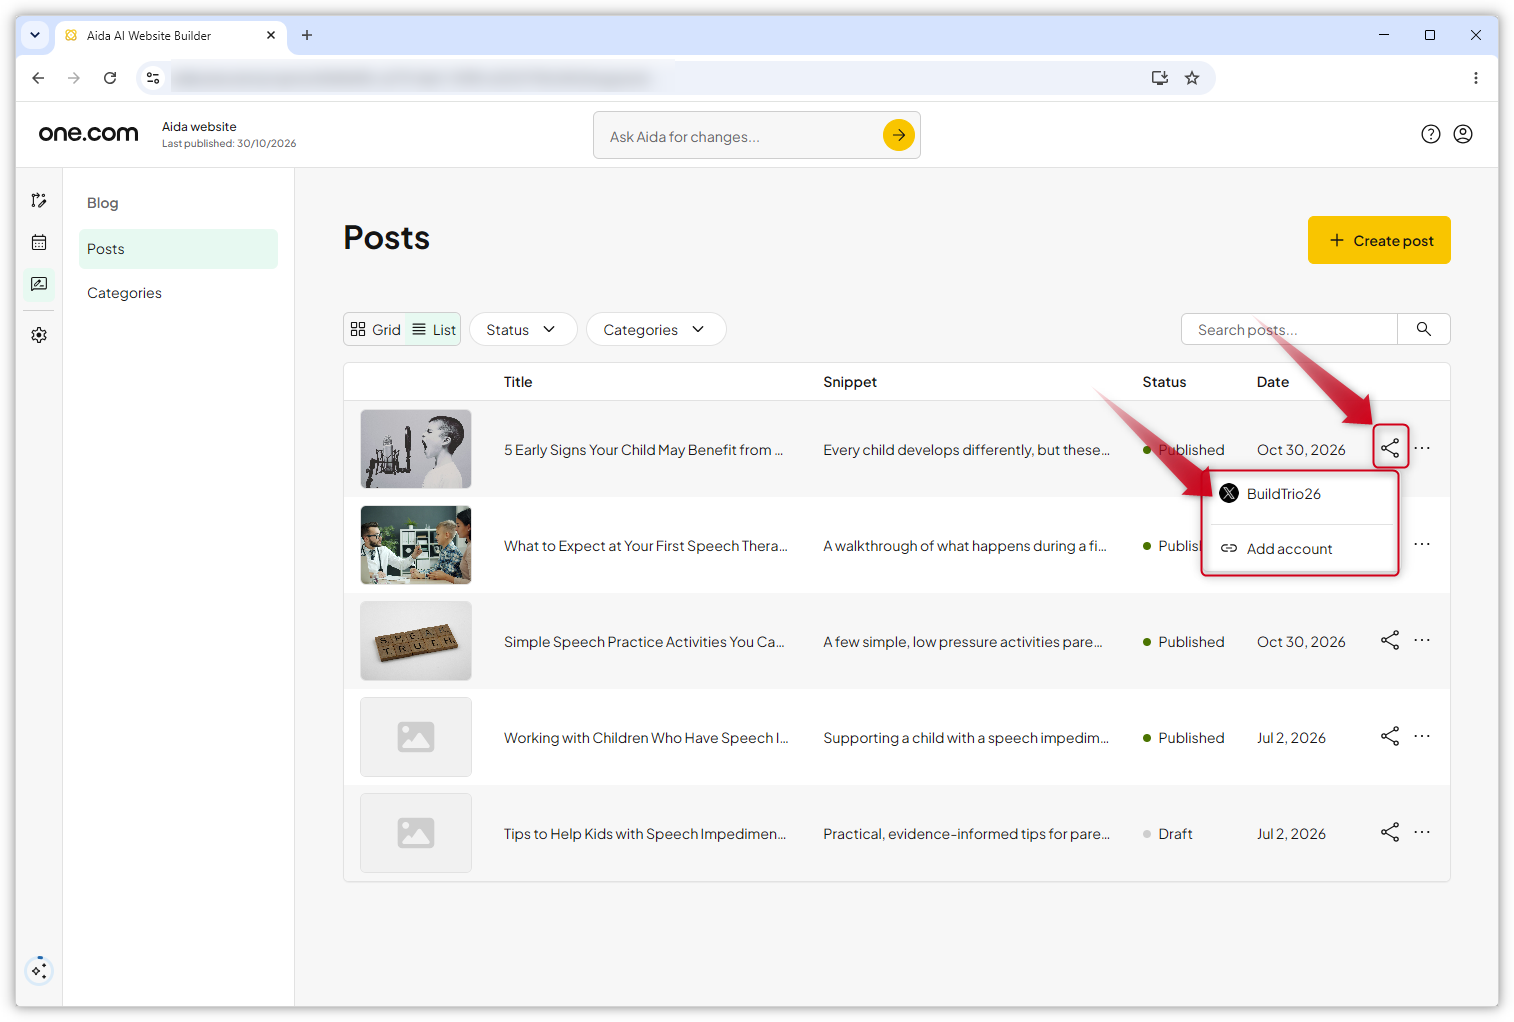Expand the Status filter dropdown
The height and width of the screenshot is (1022, 1514).
click(x=523, y=330)
